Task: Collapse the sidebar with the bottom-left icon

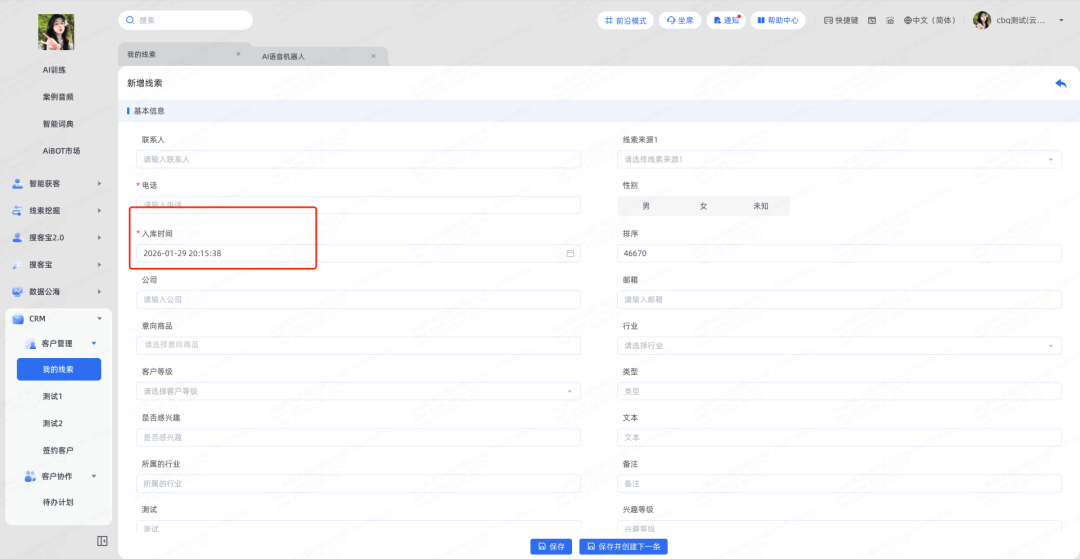Action: click(102, 541)
